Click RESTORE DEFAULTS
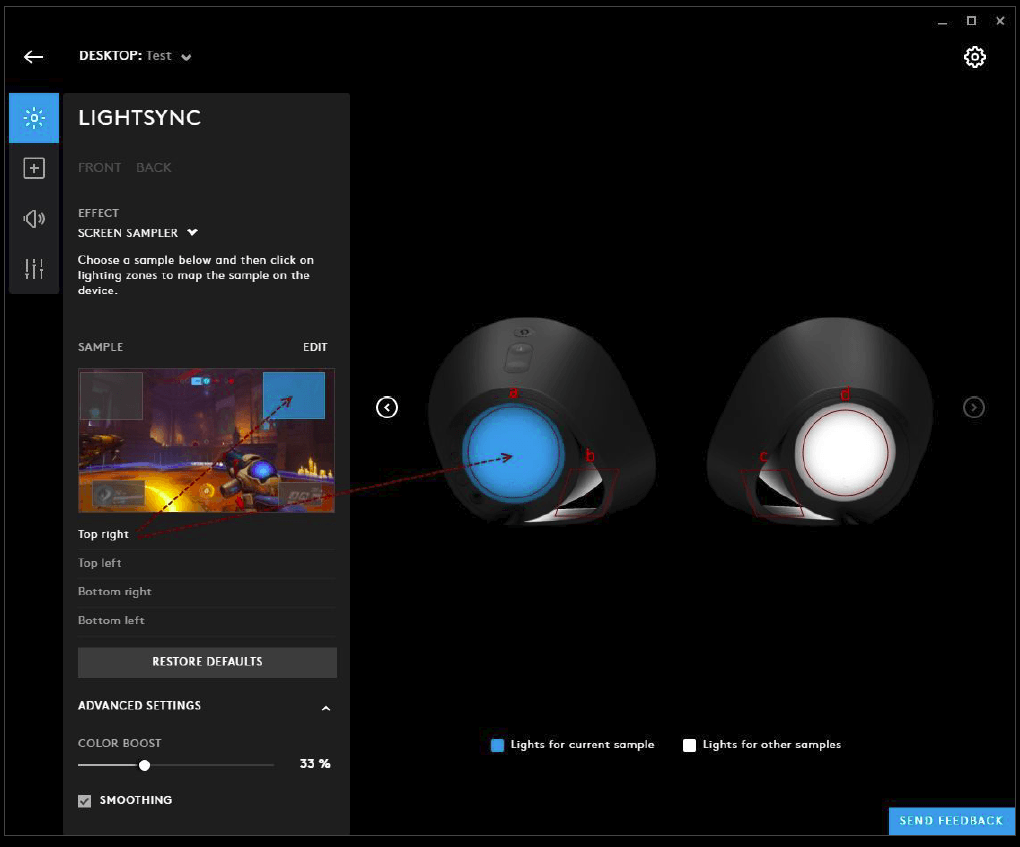1020x847 pixels. [206, 661]
